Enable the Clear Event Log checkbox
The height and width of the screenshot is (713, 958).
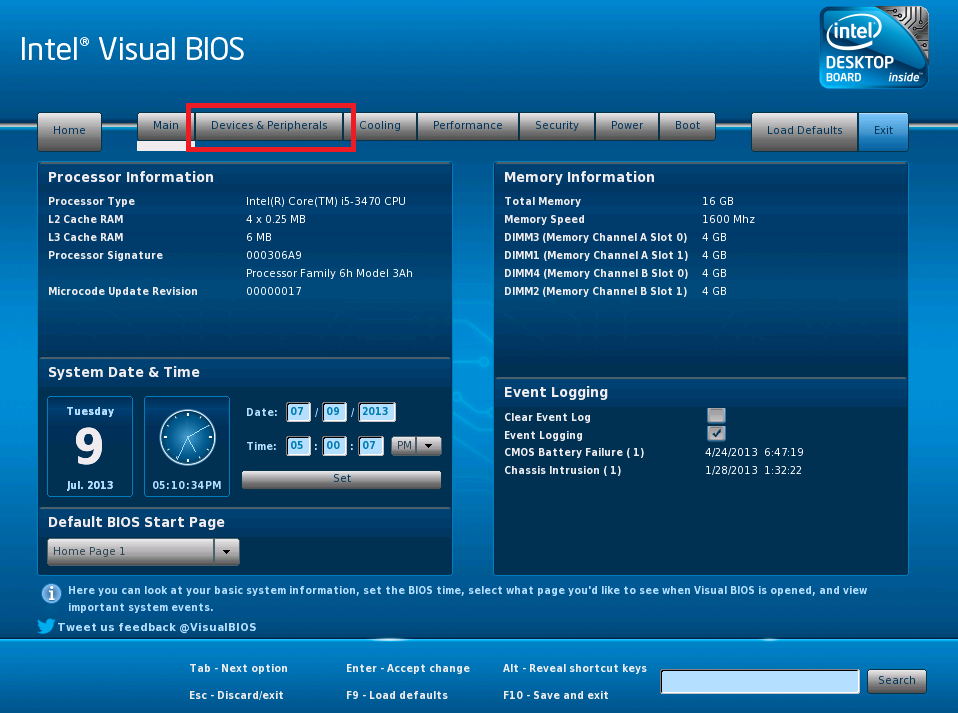pos(716,415)
